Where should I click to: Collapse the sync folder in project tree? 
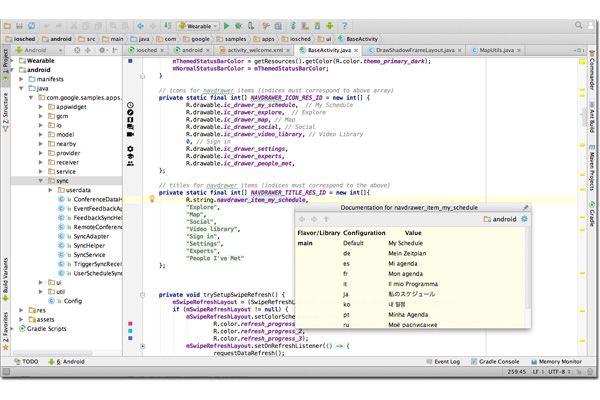pos(42,180)
